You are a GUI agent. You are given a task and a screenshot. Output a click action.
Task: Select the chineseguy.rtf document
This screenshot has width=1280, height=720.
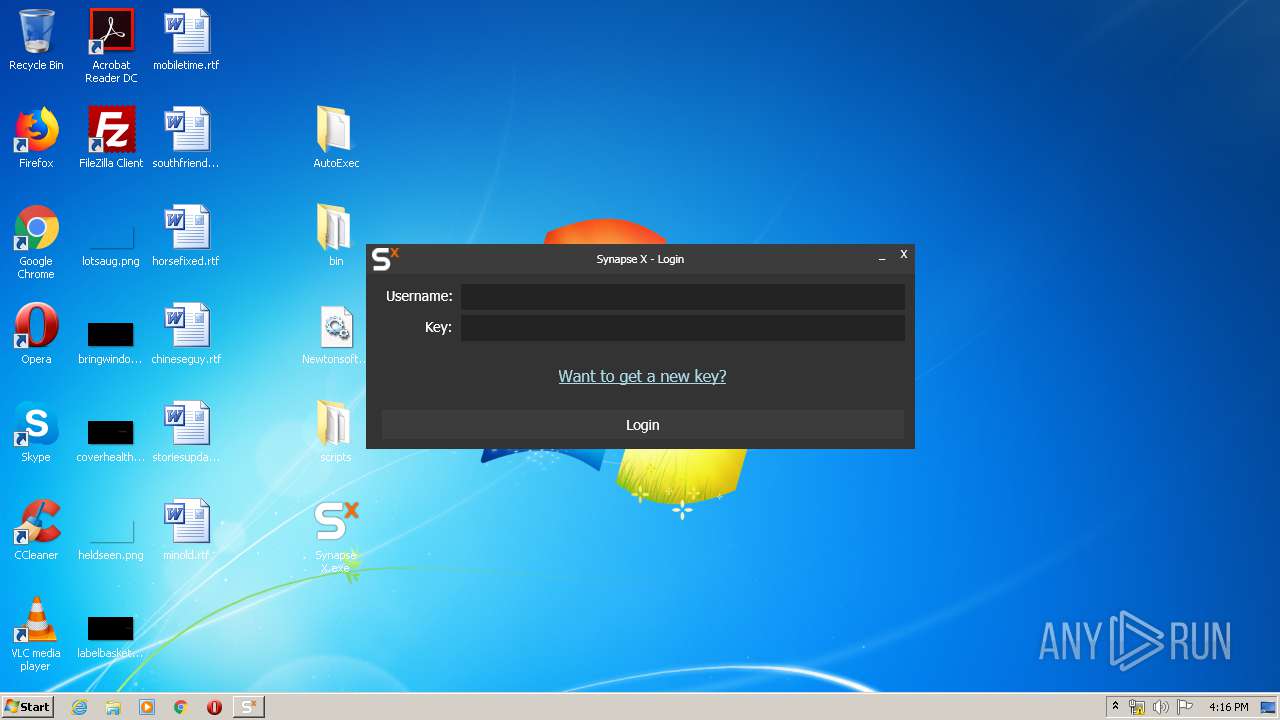pyautogui.click(x=186, y=334)
